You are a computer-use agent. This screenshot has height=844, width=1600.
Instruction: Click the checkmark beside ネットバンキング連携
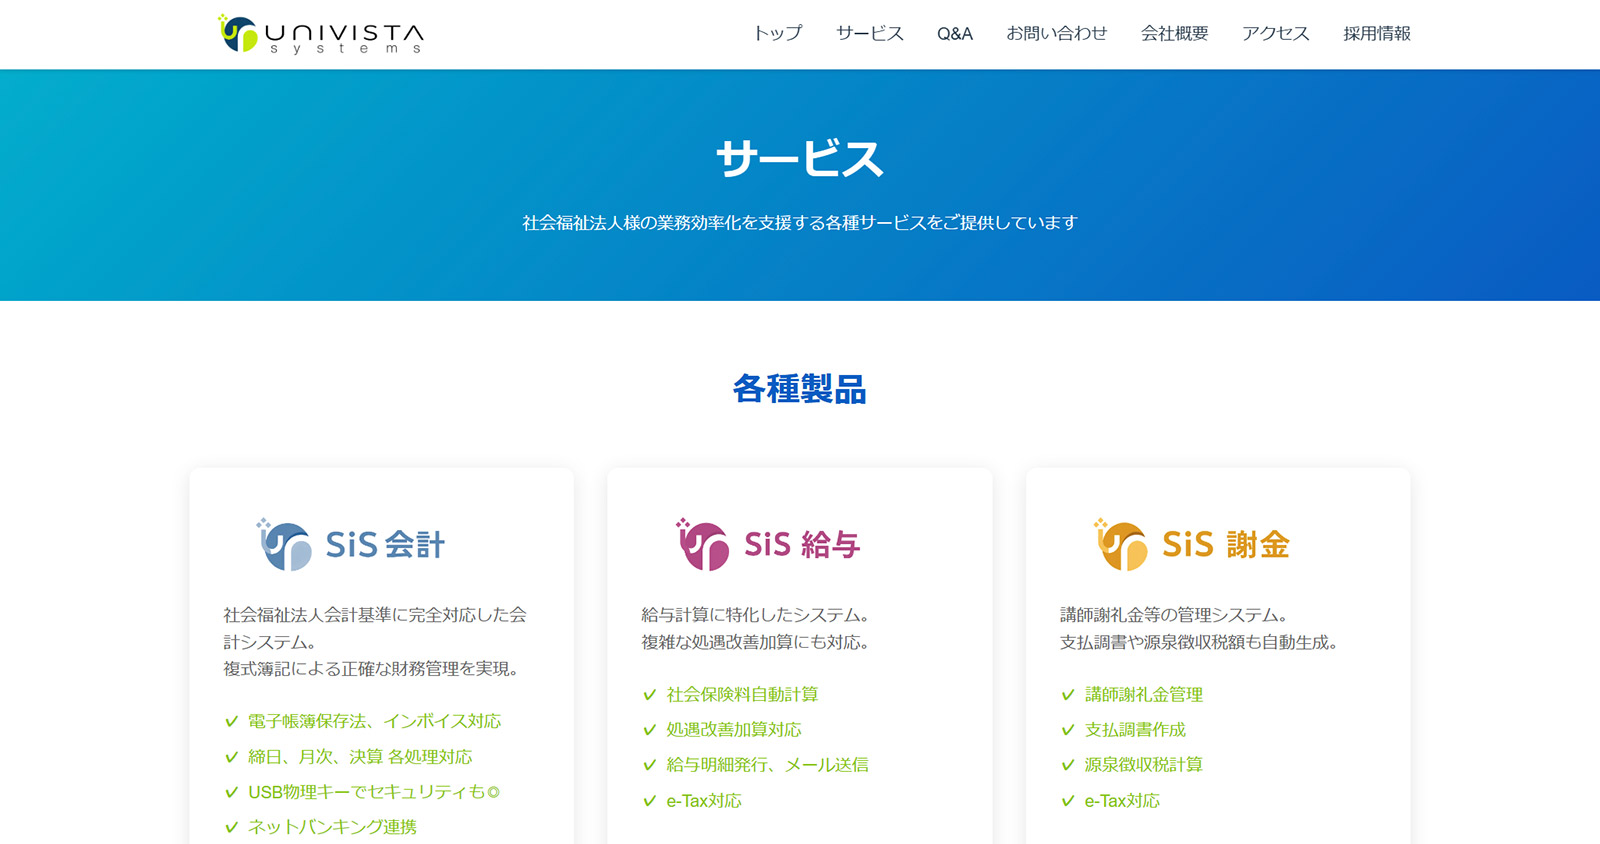(232, 827)
